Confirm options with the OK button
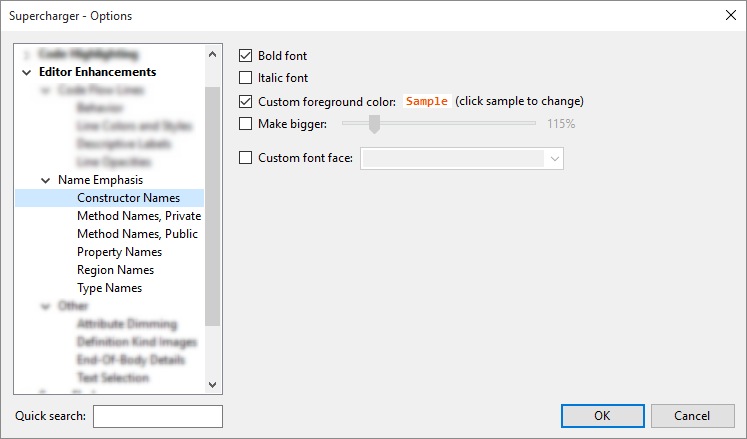 coord(603,416)
